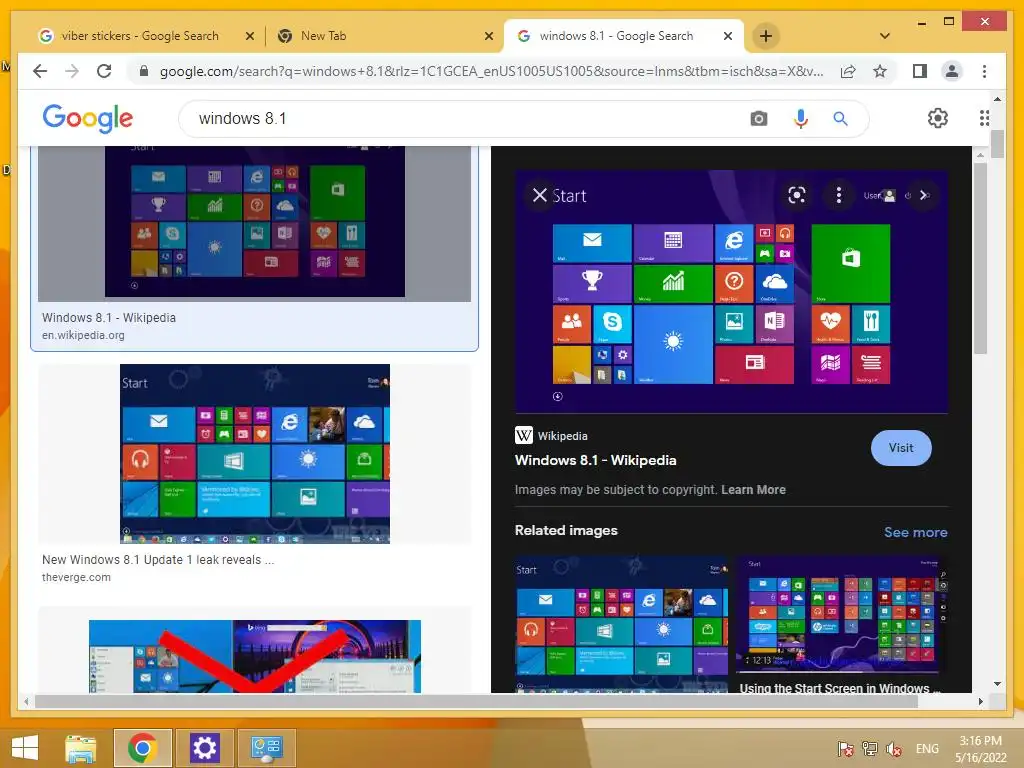1024x768 pixels.
Task: Open the Windows Start button
Action: (x=25, y=748)
